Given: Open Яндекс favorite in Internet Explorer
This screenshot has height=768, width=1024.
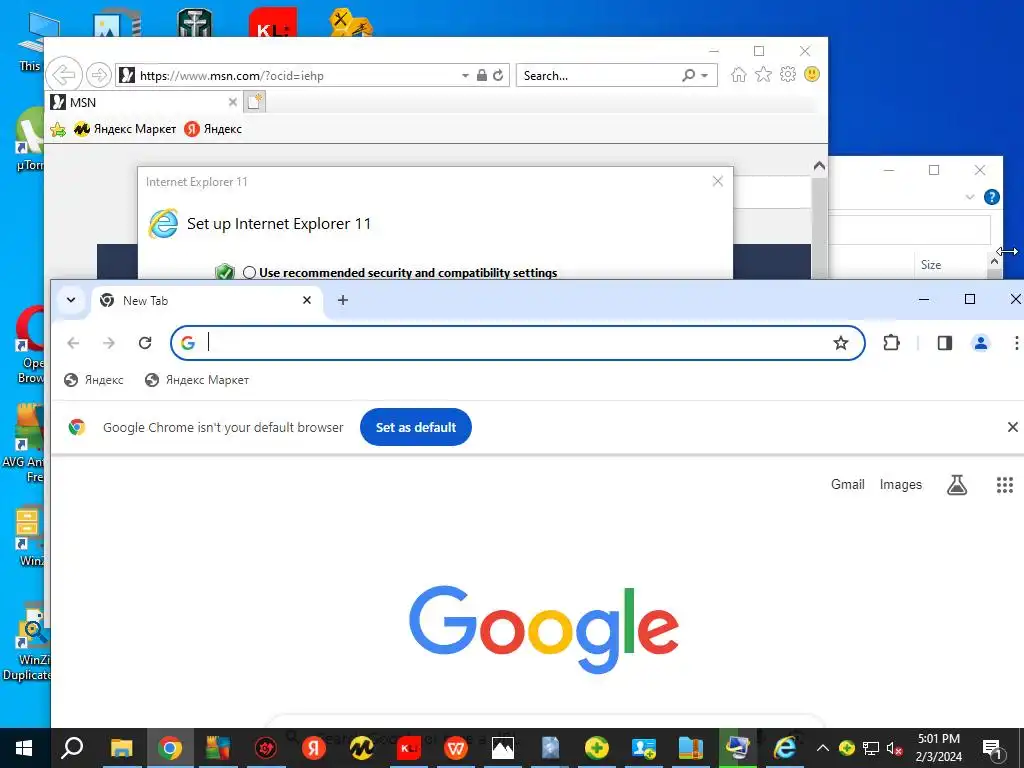Looking at the screenshot, I should click(213, 129).
